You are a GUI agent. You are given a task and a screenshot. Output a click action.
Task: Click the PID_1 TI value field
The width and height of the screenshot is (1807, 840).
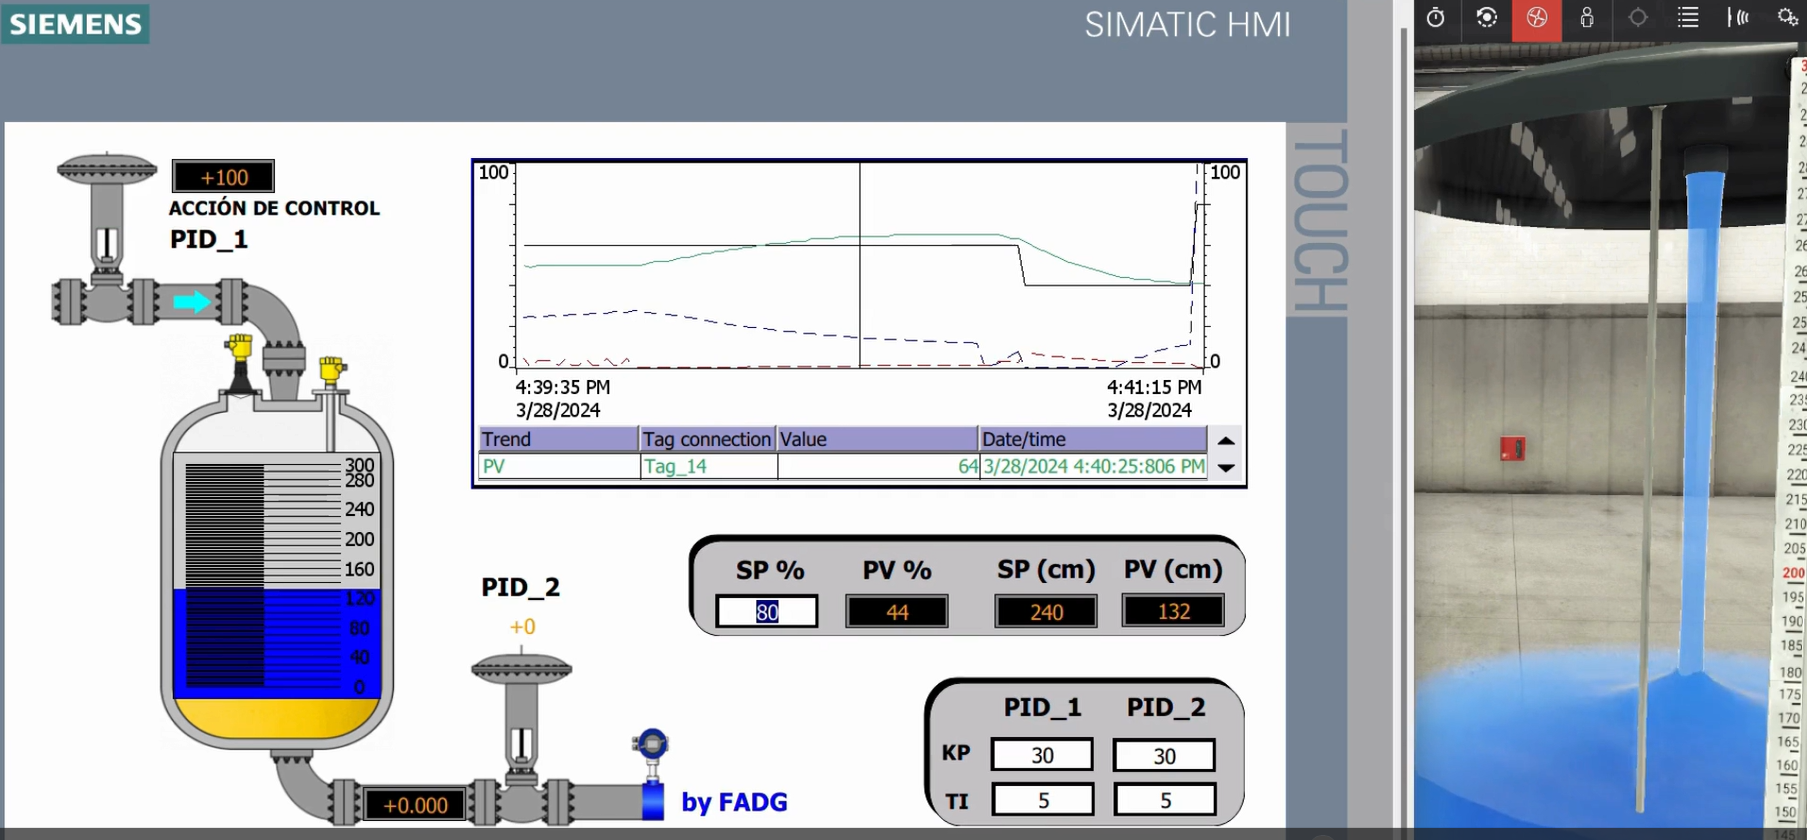(1041, 800)
